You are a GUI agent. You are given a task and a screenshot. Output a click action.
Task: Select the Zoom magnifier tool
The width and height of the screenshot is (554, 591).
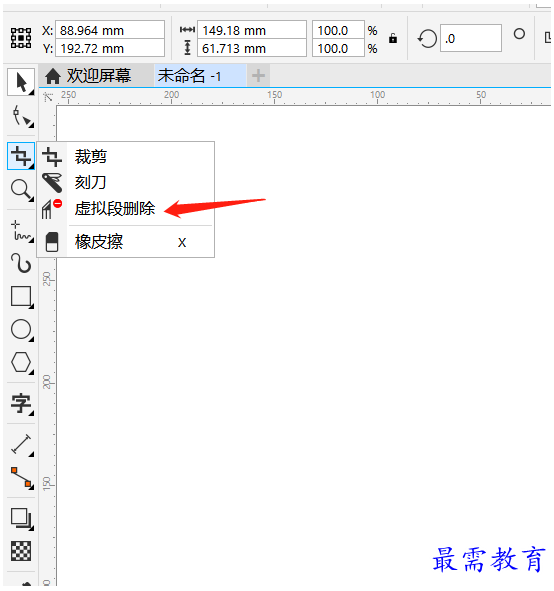21,190
